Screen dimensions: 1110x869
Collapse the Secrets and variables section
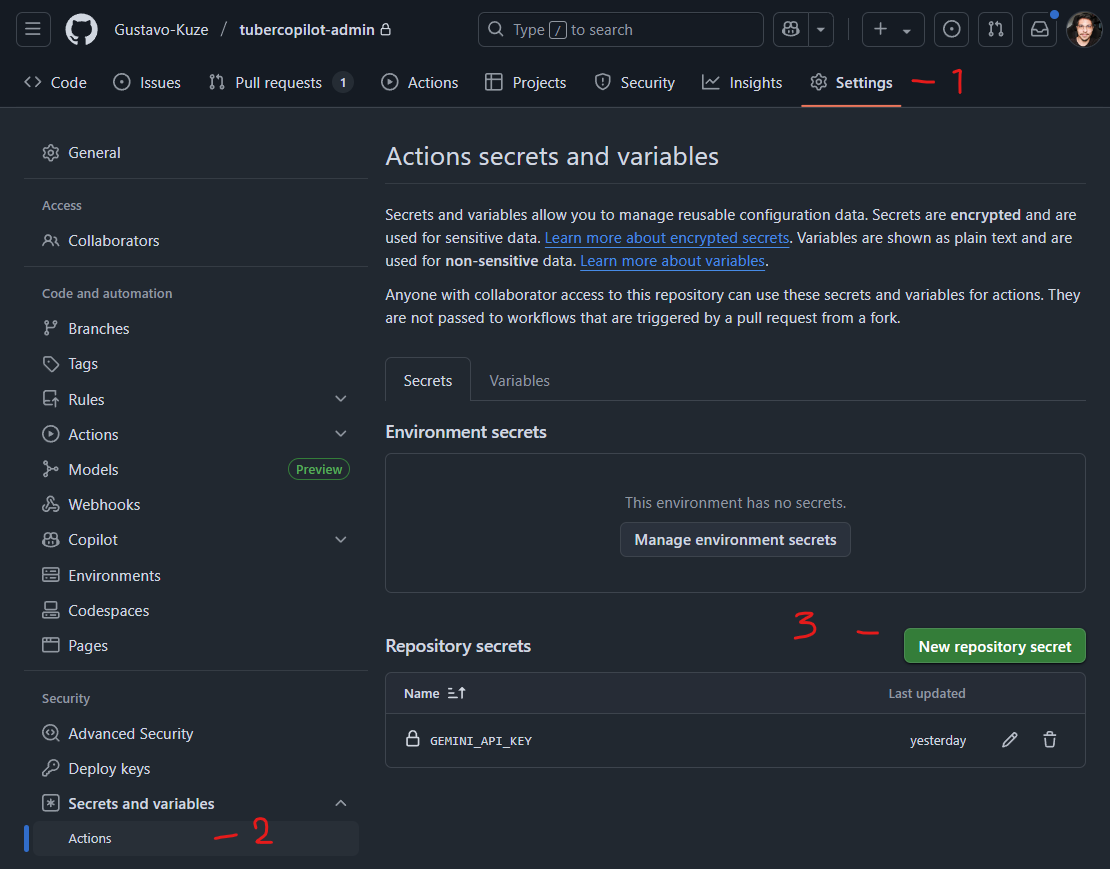point(341,803)
